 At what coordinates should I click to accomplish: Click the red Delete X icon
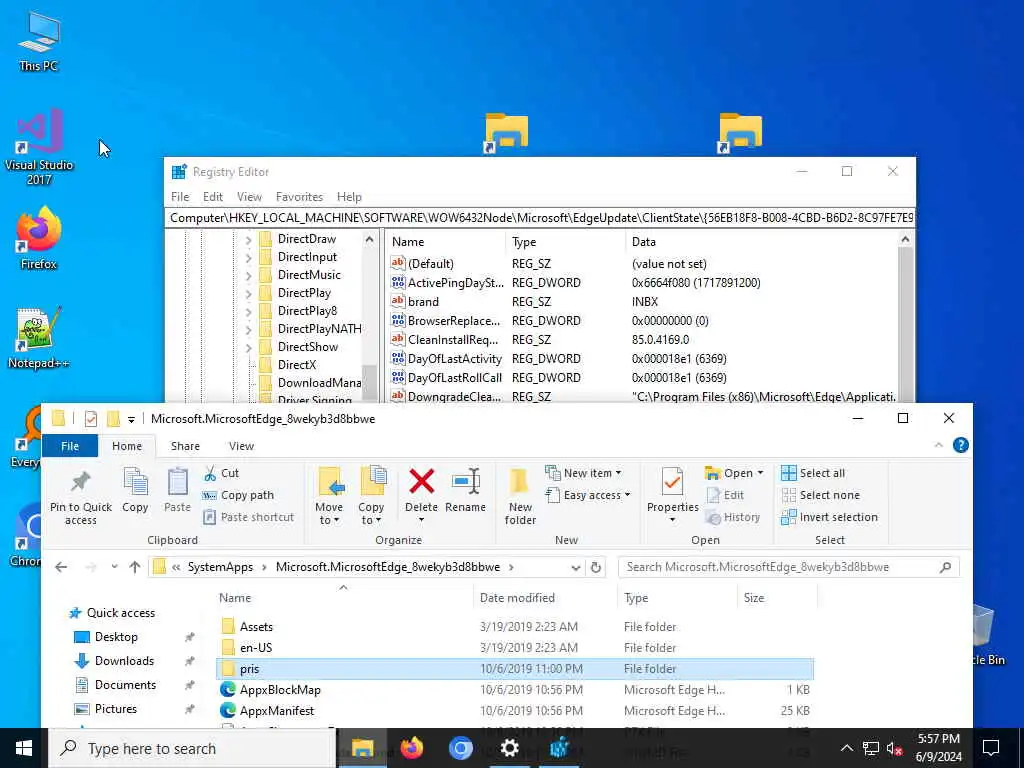421,483
